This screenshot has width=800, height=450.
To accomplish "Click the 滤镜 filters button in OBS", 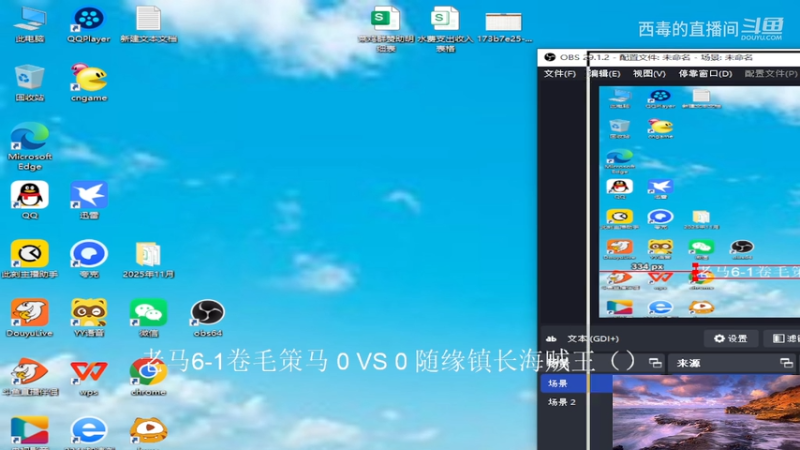I will point(783,338).
